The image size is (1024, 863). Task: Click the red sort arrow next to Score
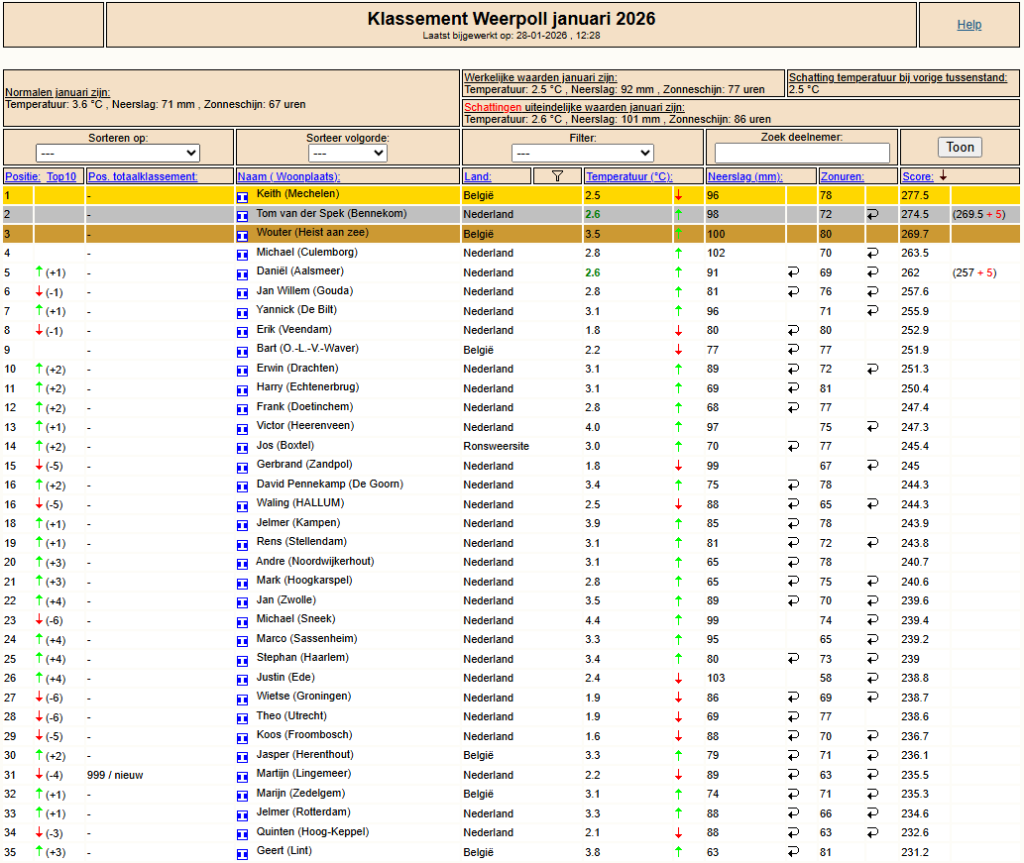click(x=943, y=176)
